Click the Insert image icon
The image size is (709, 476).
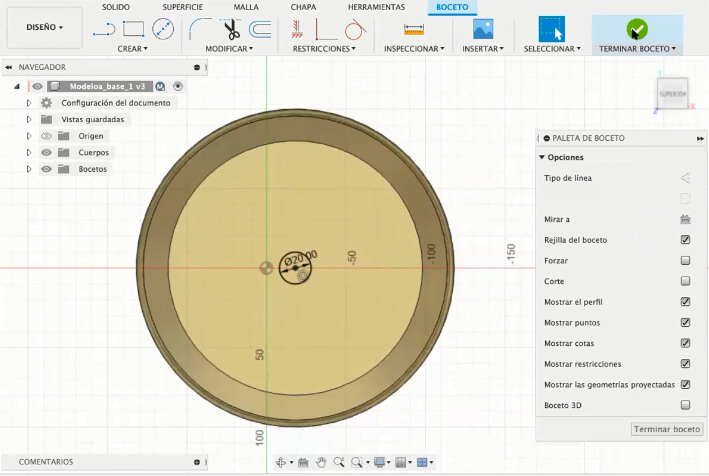(483, 29)
